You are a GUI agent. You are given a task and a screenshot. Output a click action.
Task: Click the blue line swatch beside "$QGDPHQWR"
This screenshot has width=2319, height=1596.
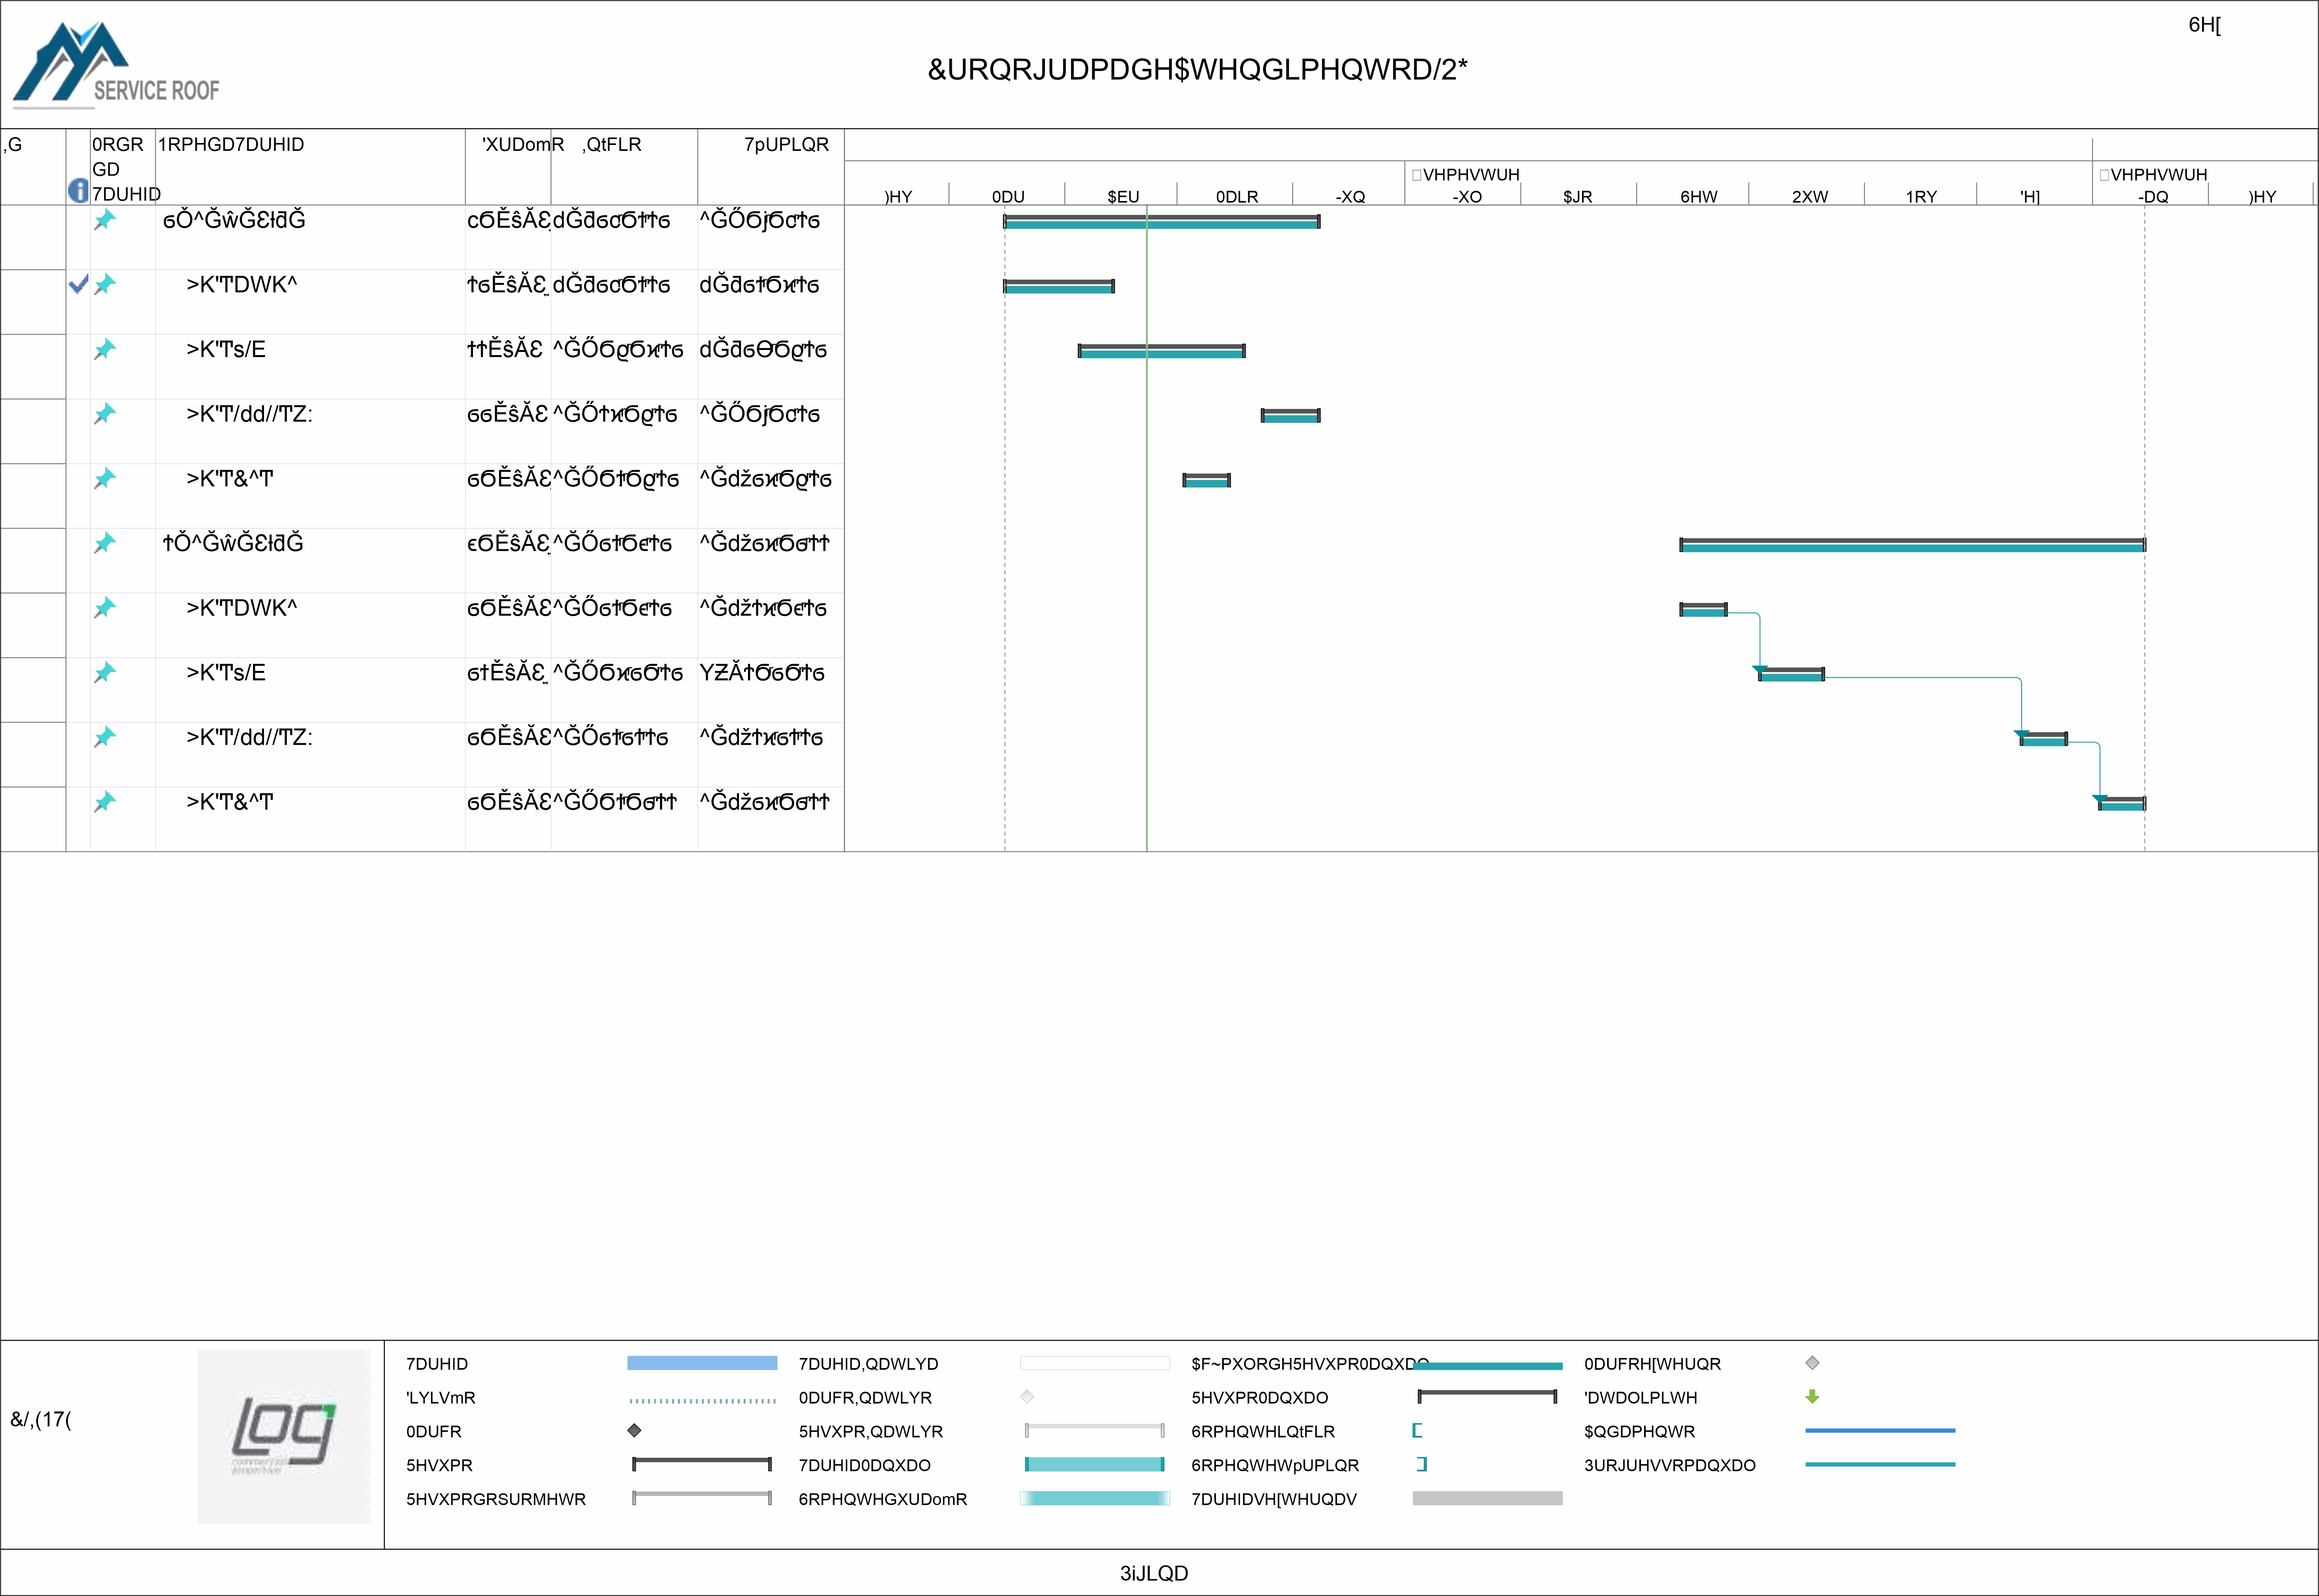click(x=1880, y=1431)
